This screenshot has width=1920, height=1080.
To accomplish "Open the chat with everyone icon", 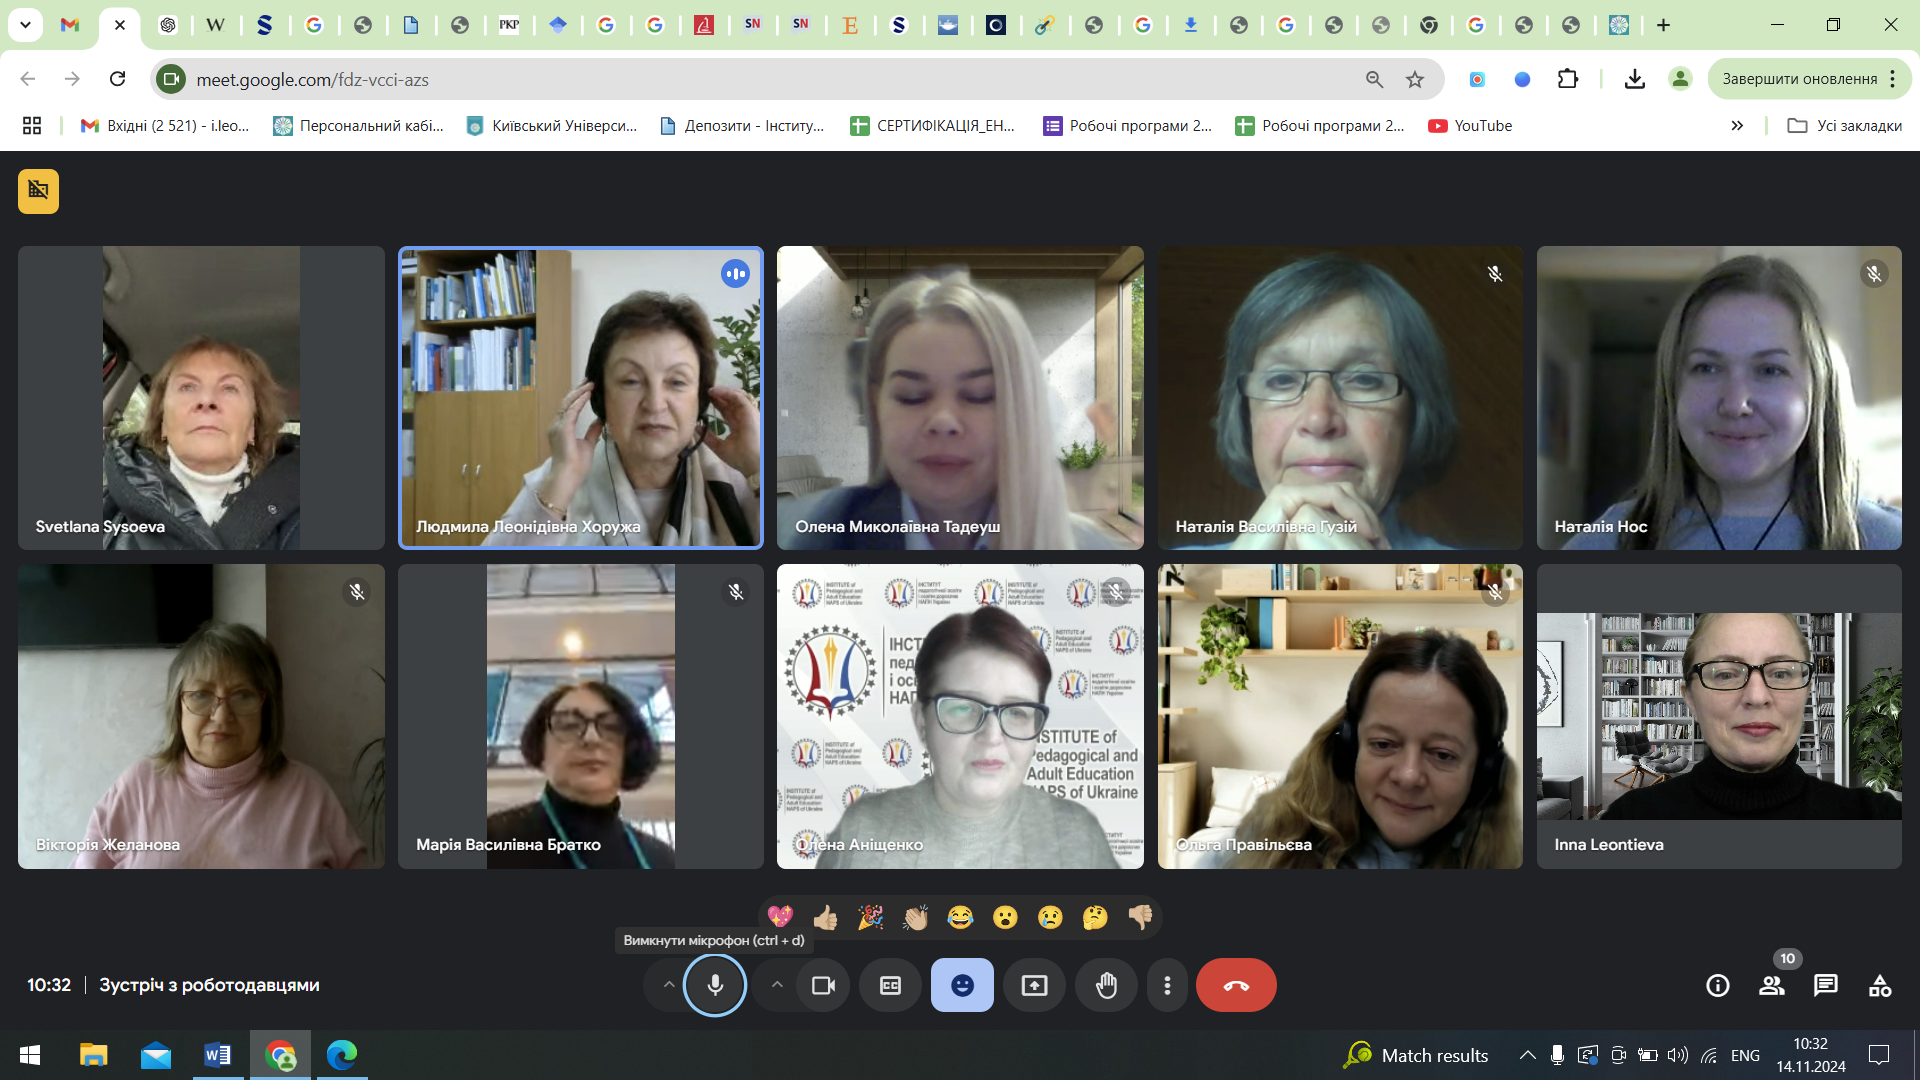I will coord(1825,985).
